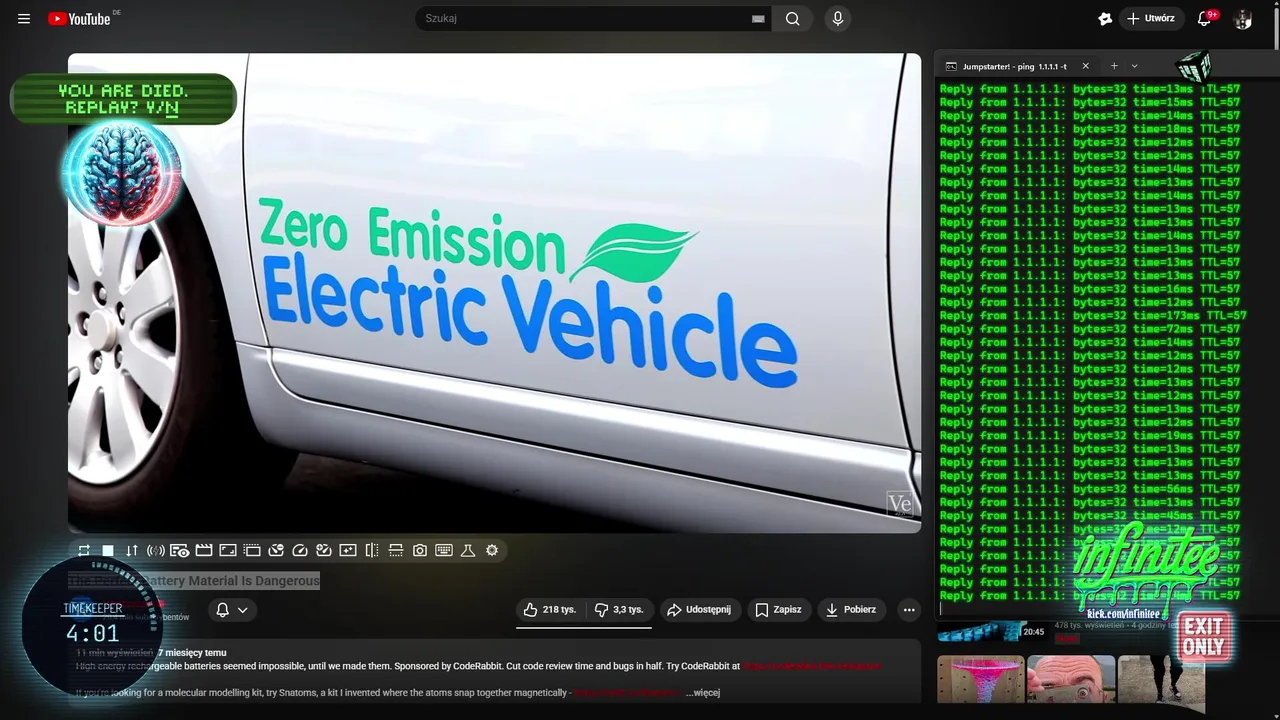The image size is (1280, 720).
Task: Open the notifications bell in header
Action: pos(1205,19)
